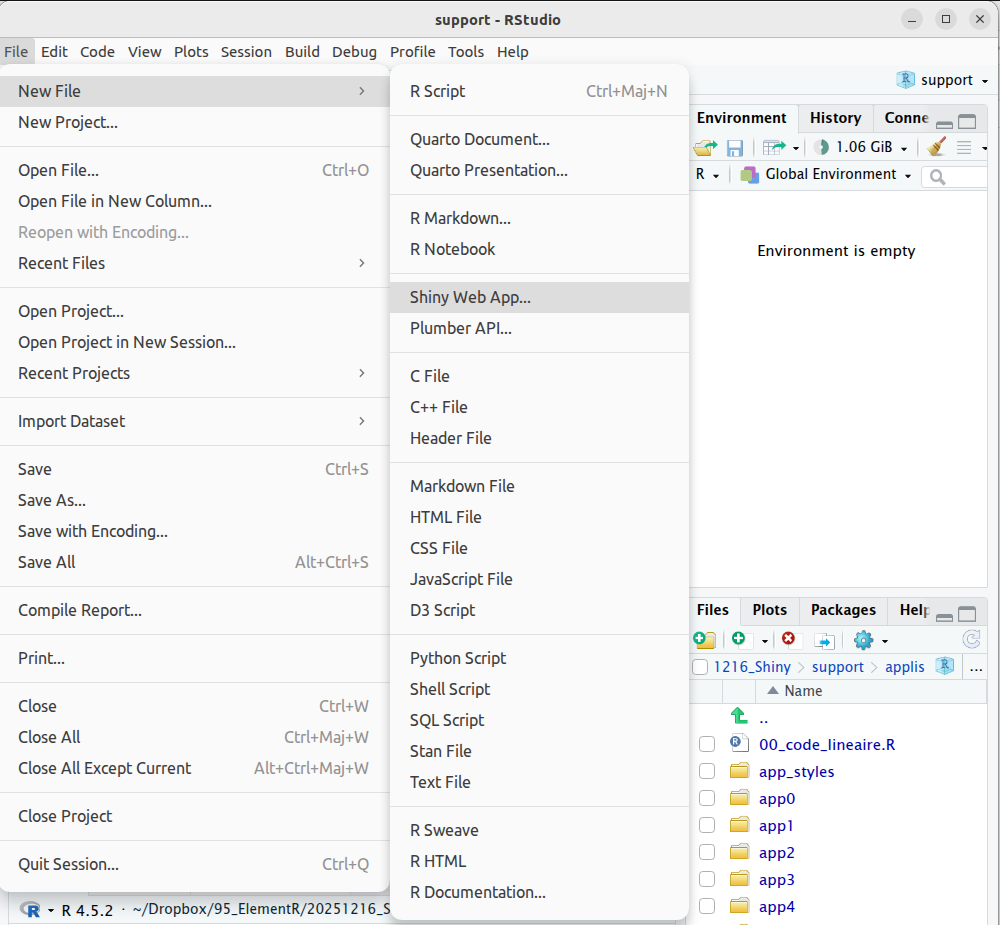
Task: Toggle the select-all checkbox in breadcrumb bar
Action: point(700,667)
